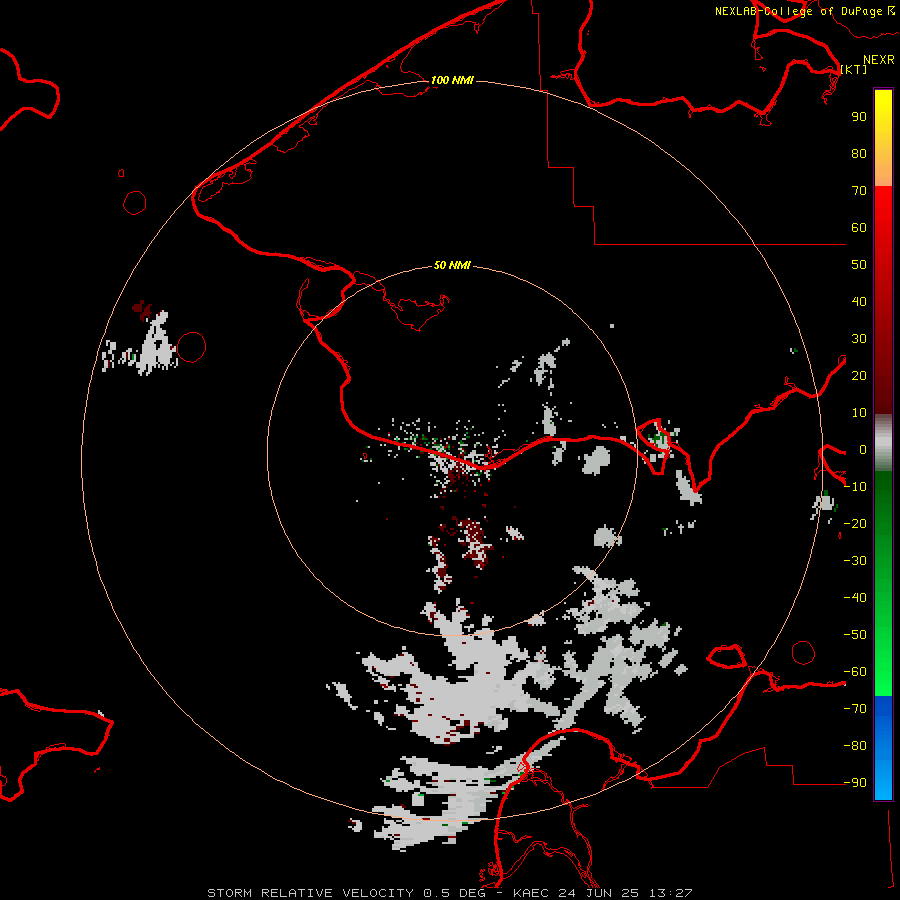Click the 50 tick label on the velocity scale

click(x=859, y=265)
